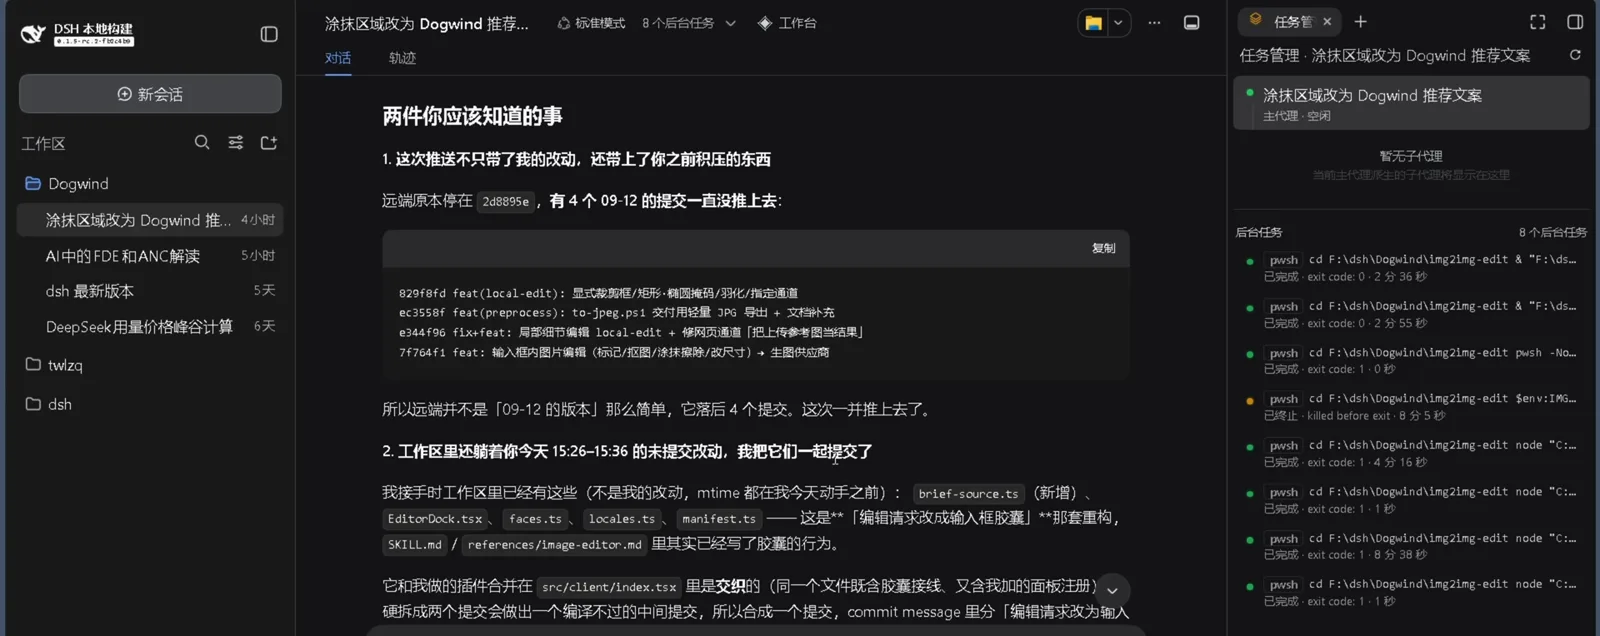The image size is (1600, 636).
Task: Switch to the 对话 tab
Action: tap(338, 58)
